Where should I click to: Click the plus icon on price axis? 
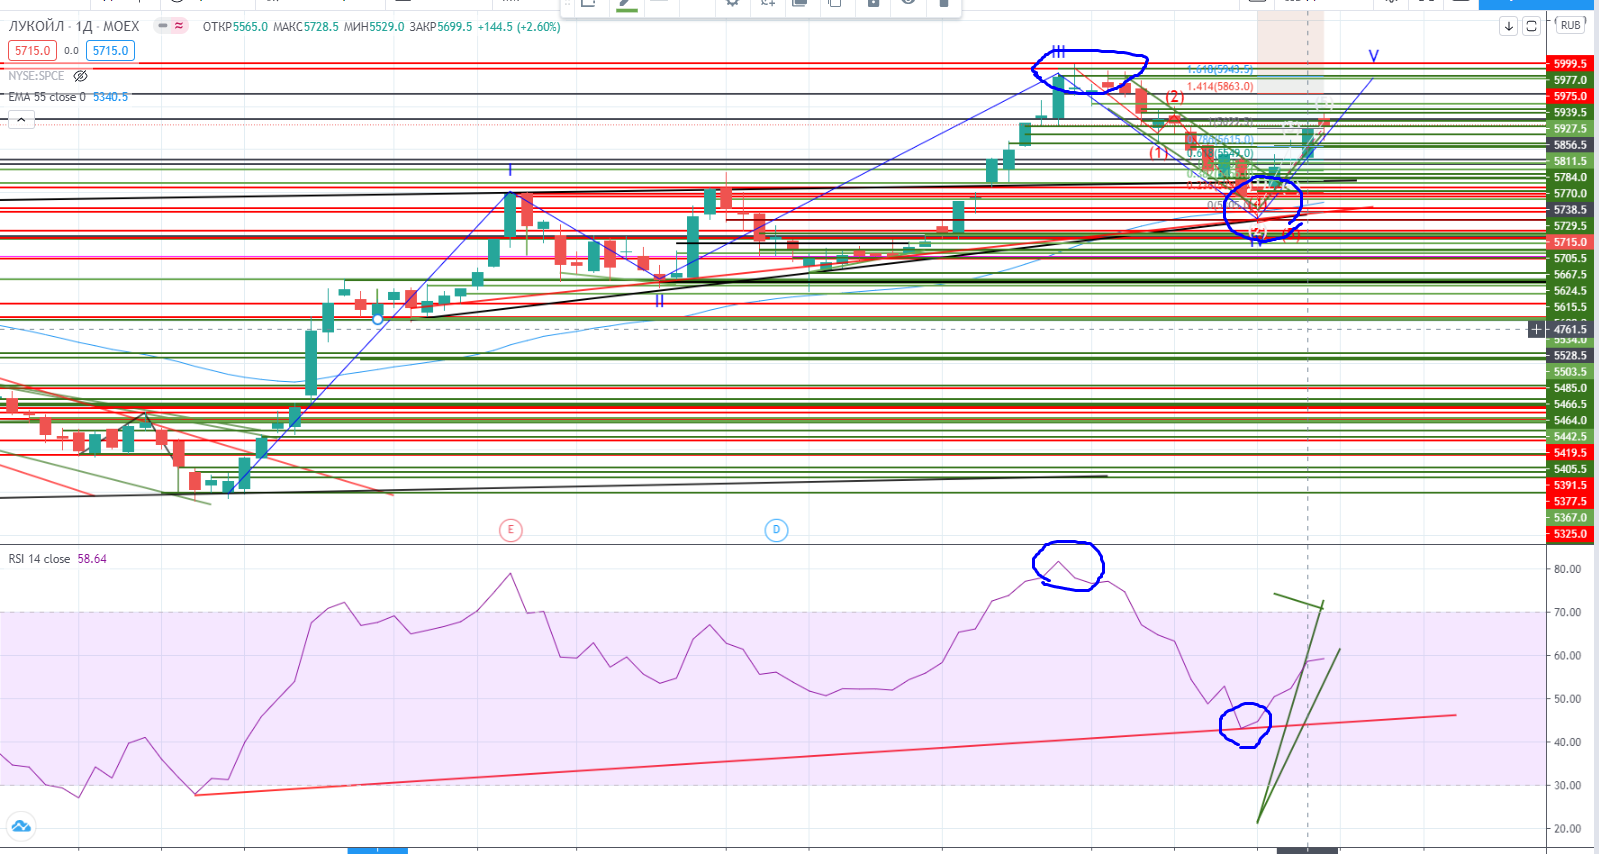click(x=1537, y=329)
